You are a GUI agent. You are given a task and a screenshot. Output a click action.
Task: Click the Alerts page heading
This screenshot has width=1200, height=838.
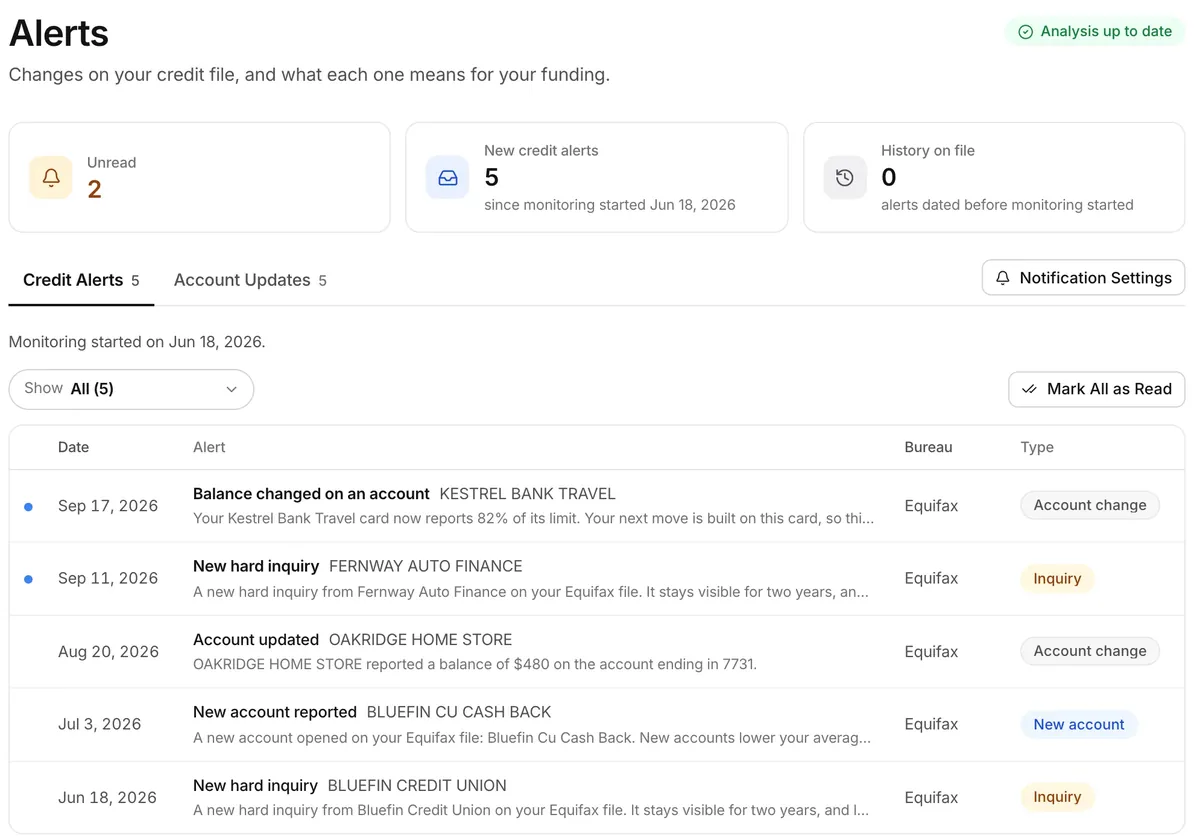59,33
